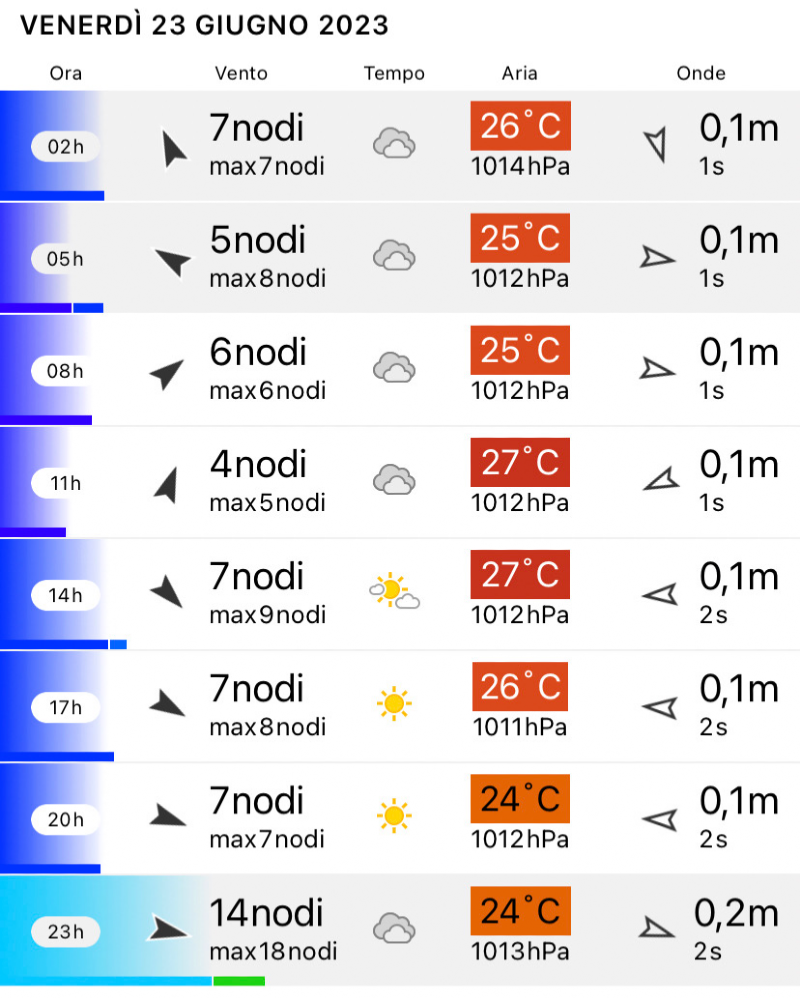
Task: Click the 24°C temperature badge at 20h
Action: [x=520, y=798]
